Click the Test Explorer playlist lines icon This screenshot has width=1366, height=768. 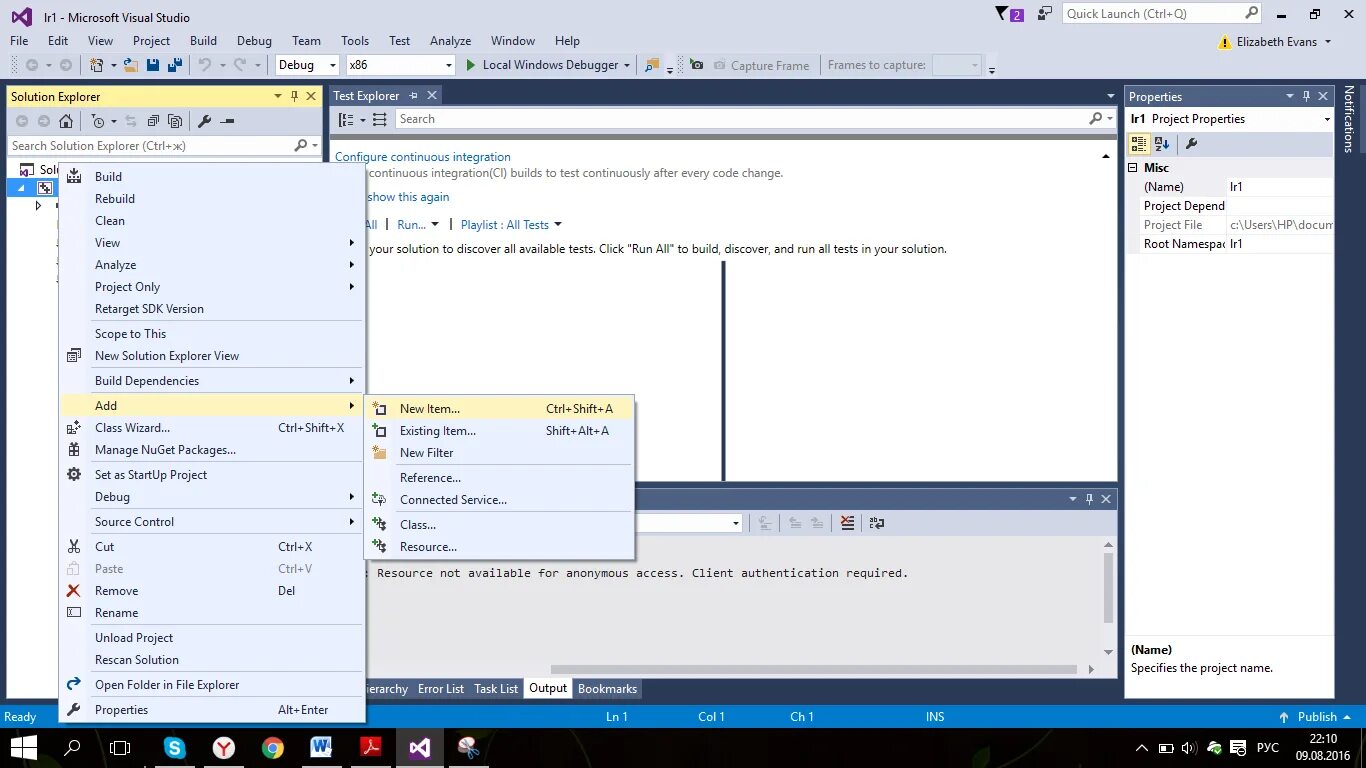pyautogui.click(x=380, y=119)
